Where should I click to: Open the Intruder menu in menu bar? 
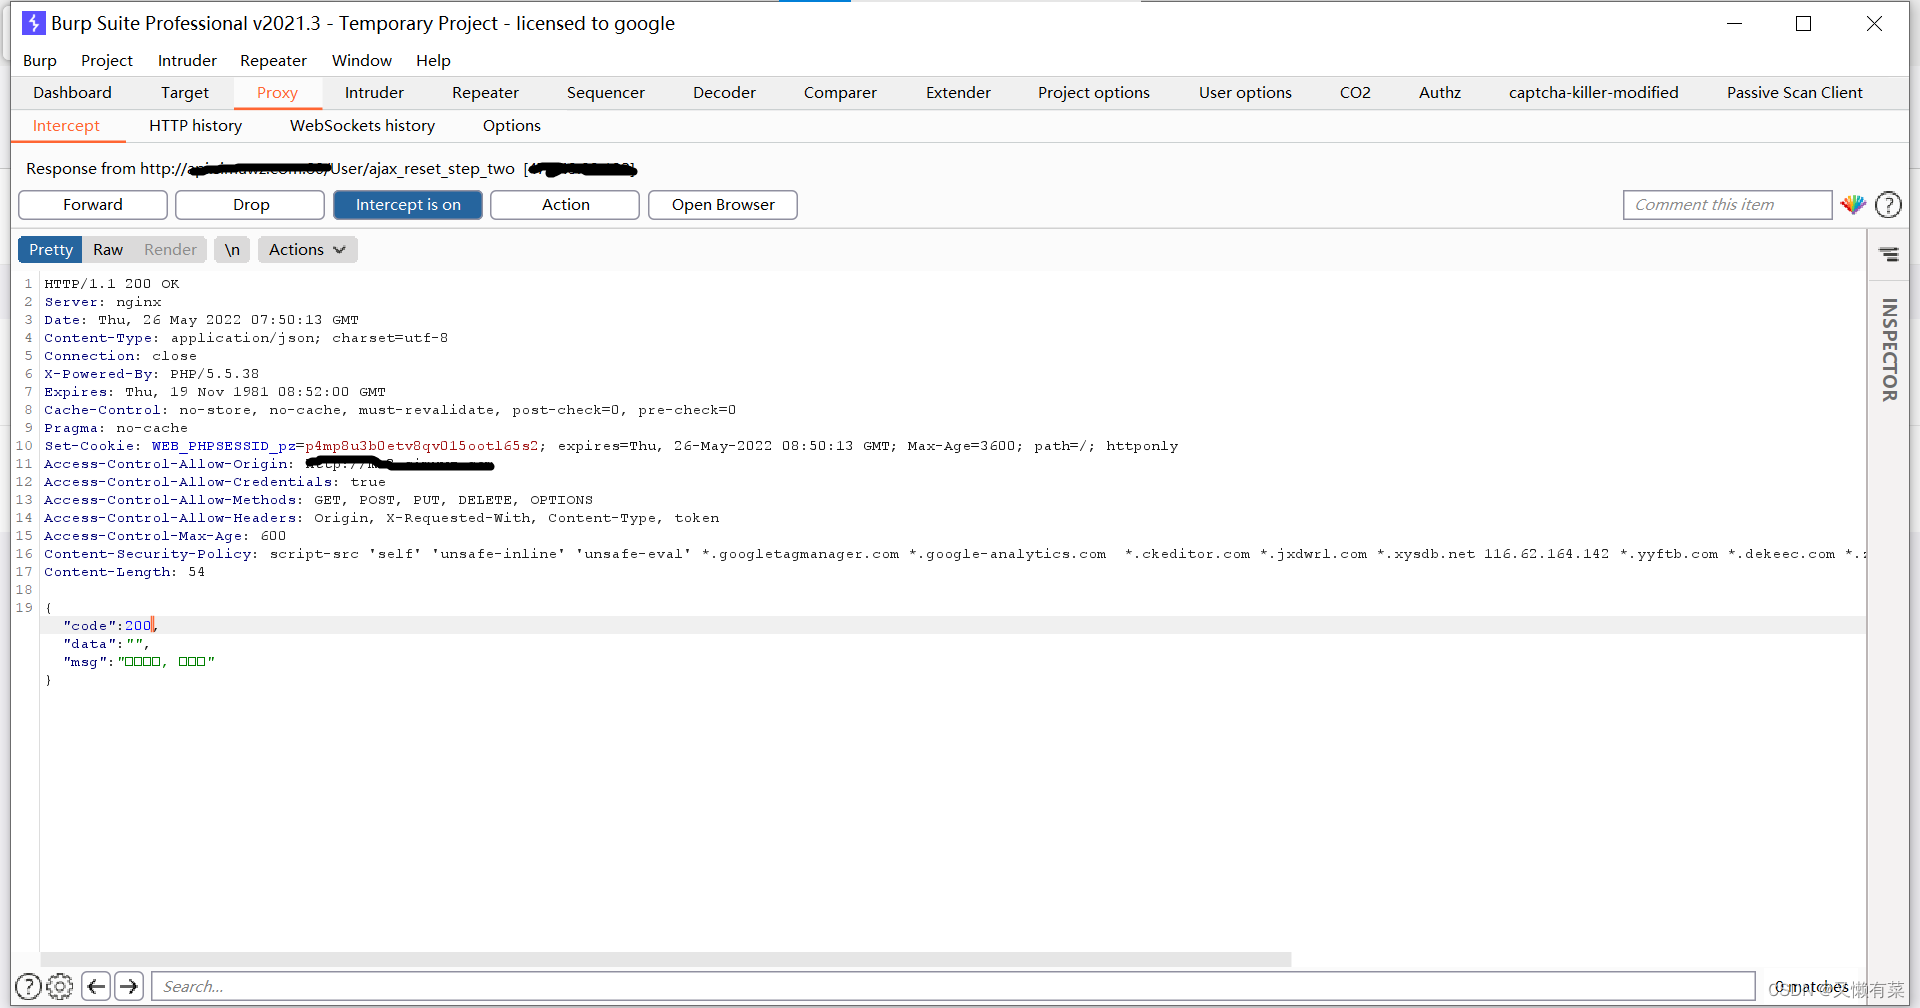pos(187,61)
